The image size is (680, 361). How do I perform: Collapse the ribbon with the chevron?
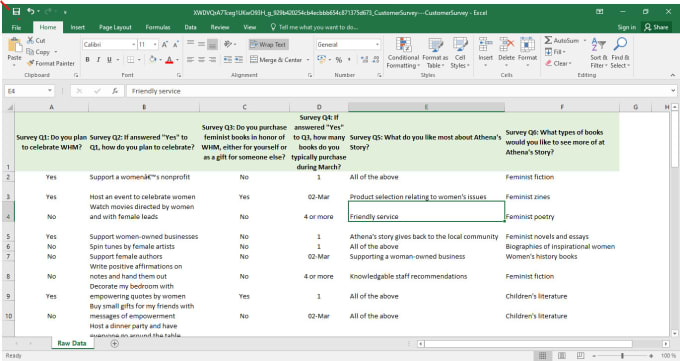(x=673, y=75)
